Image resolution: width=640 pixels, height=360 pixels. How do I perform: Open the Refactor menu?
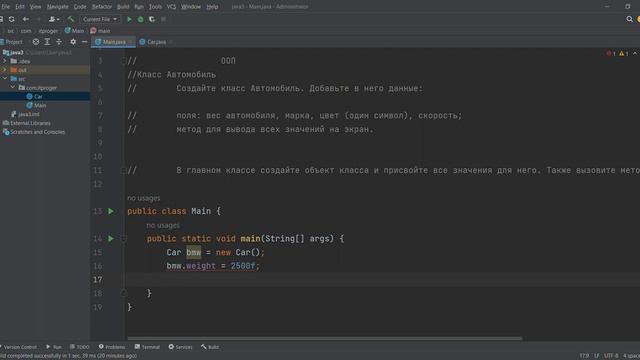point(102,7)
